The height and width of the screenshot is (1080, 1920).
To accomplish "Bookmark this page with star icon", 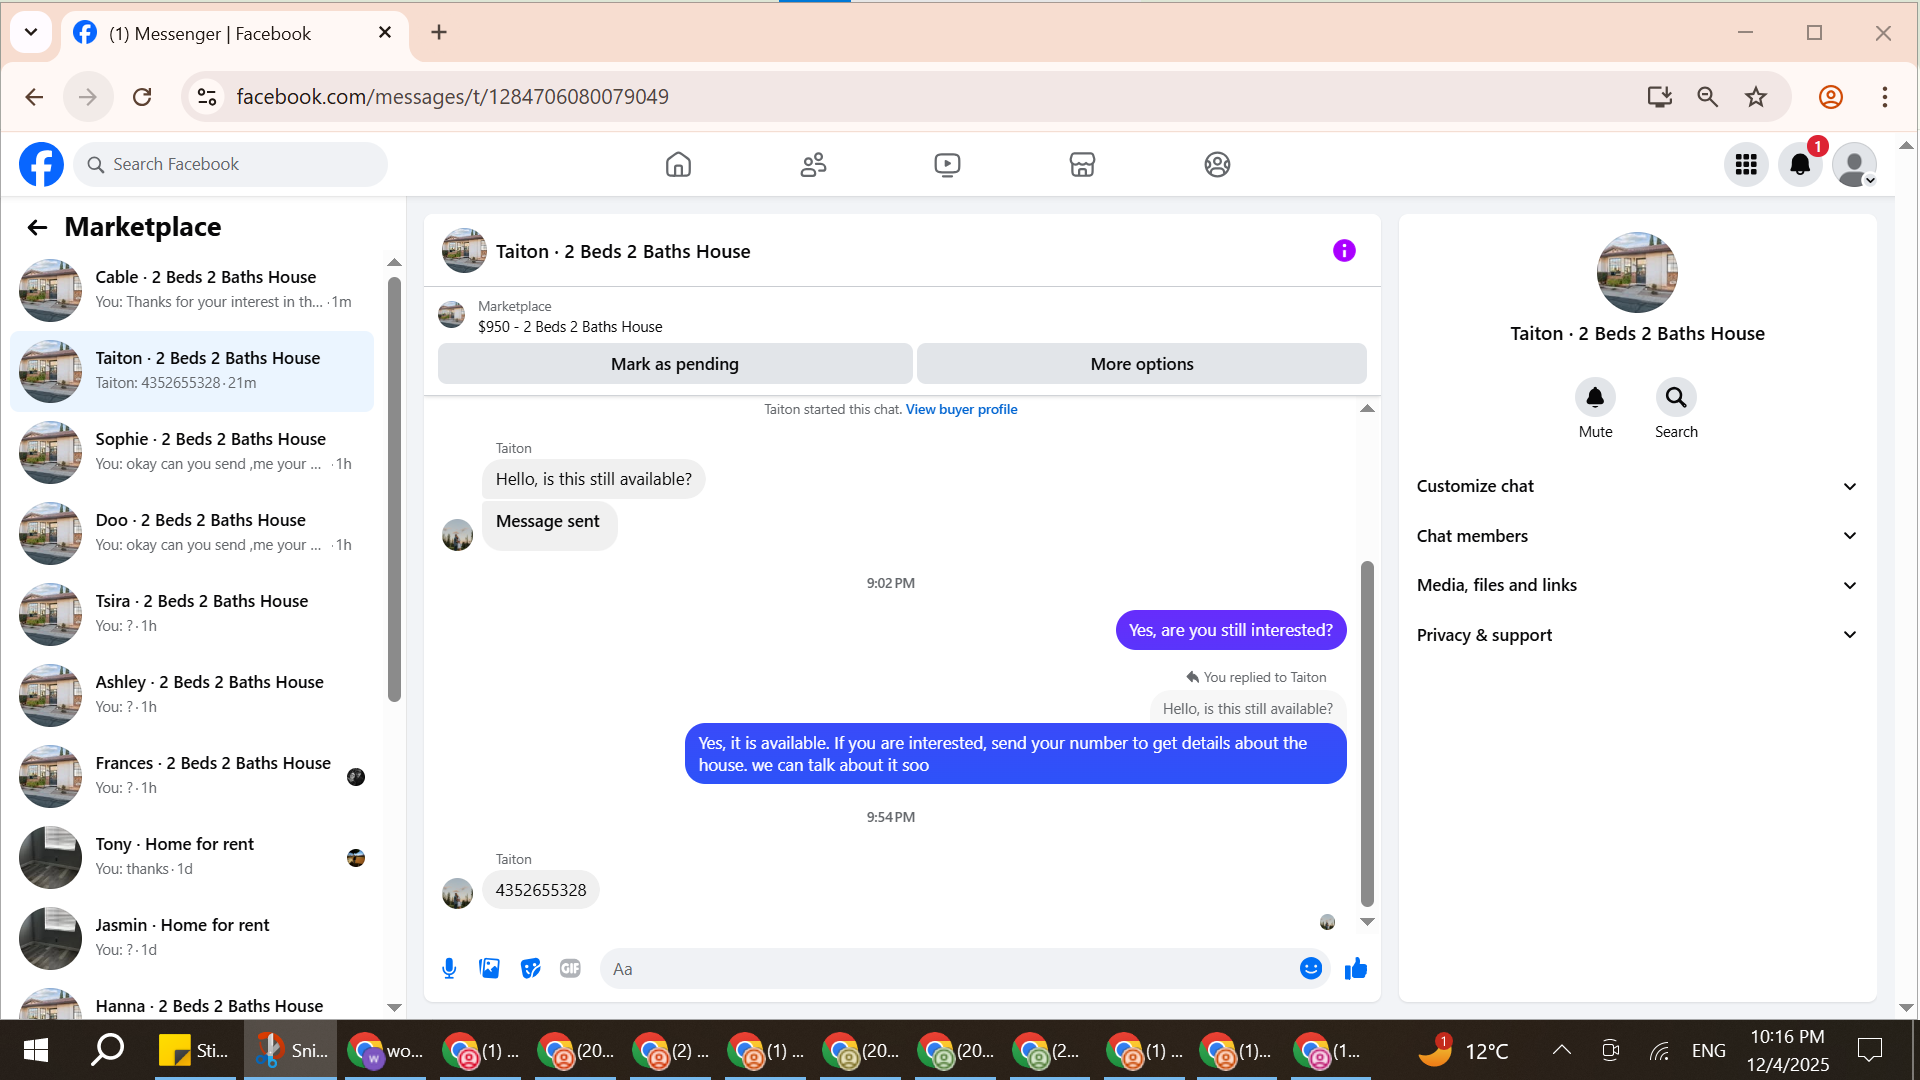I will (x=1756, y=97).
